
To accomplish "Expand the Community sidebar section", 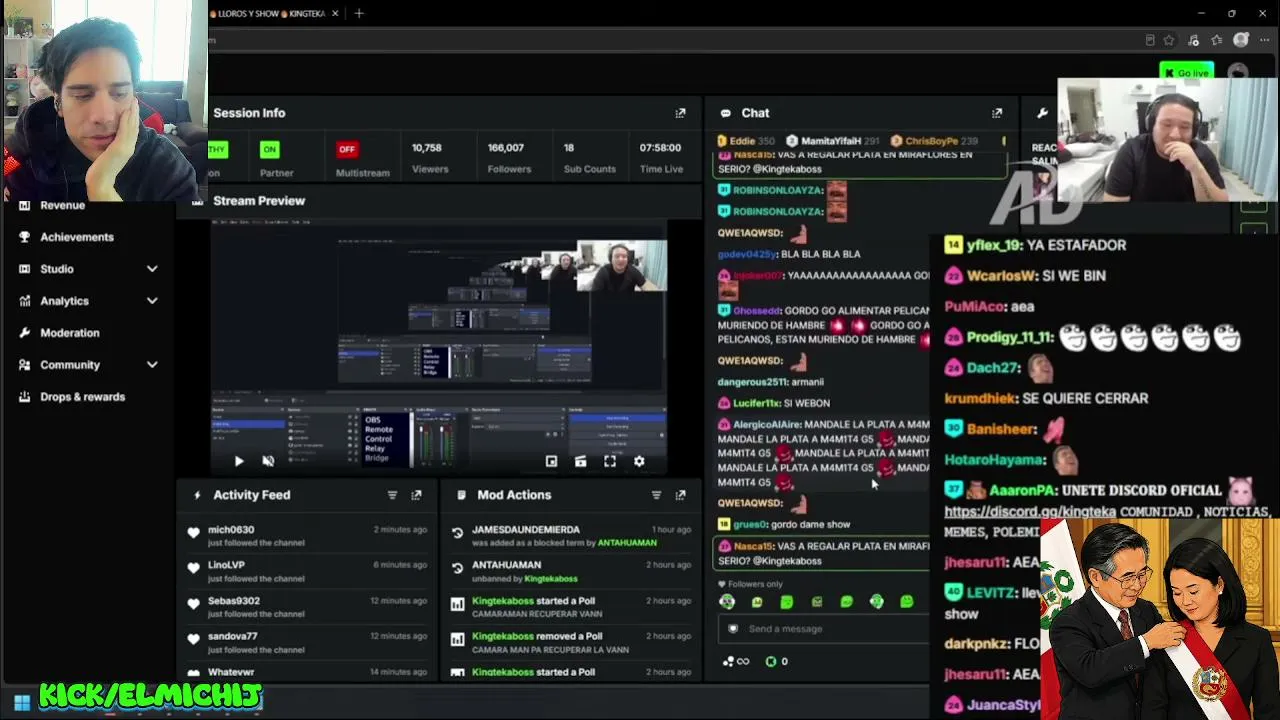I will (152, 365).
